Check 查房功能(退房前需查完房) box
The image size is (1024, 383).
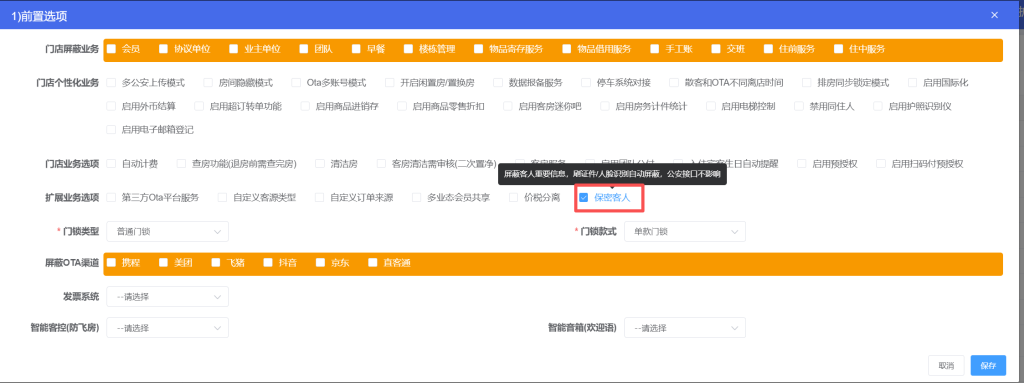click(181, 163)
